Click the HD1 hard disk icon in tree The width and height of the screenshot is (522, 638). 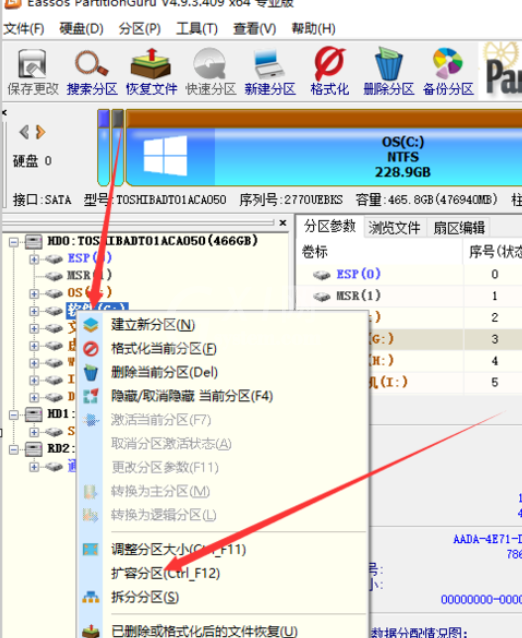point(33,415)
